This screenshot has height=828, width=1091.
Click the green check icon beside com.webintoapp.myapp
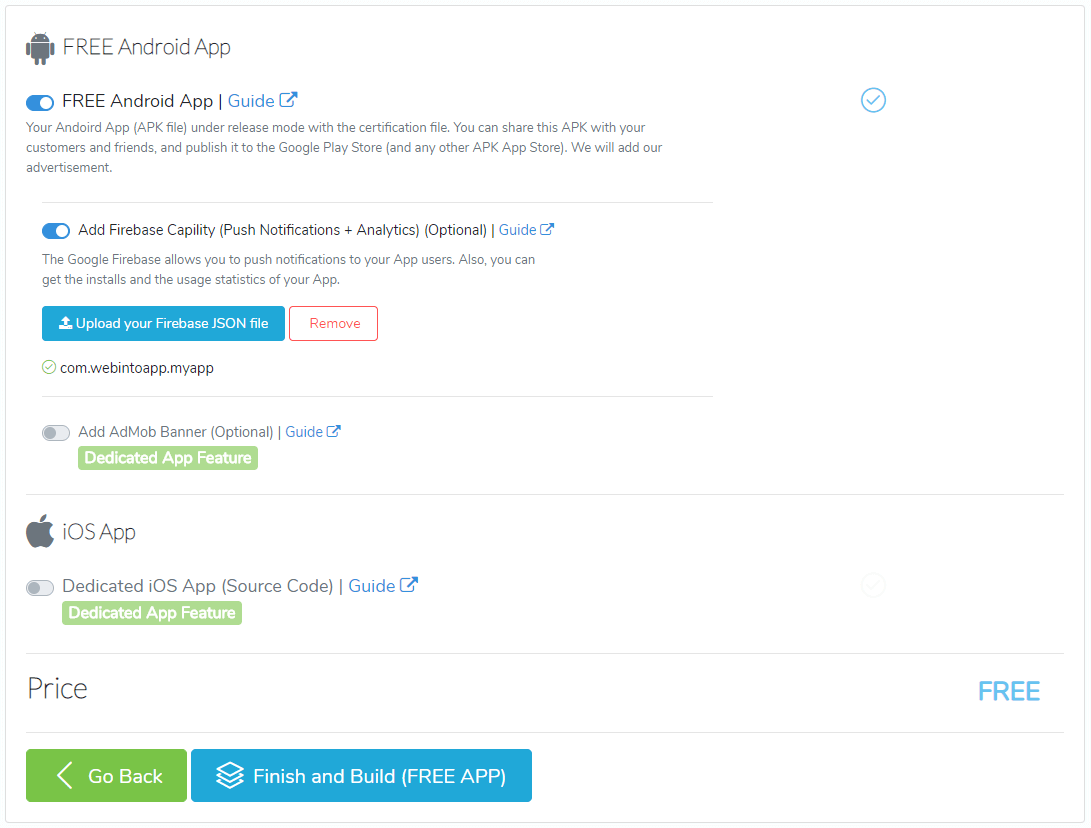tap(49, 367)
